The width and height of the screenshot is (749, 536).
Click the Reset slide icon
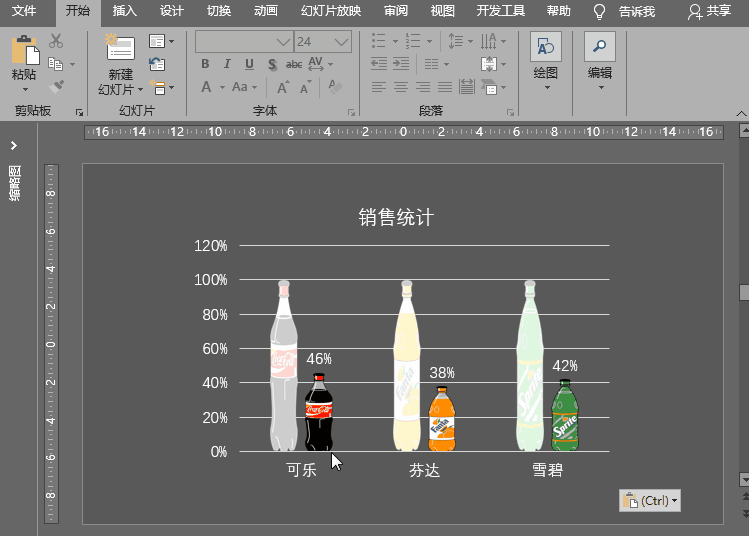click(157, 64)
